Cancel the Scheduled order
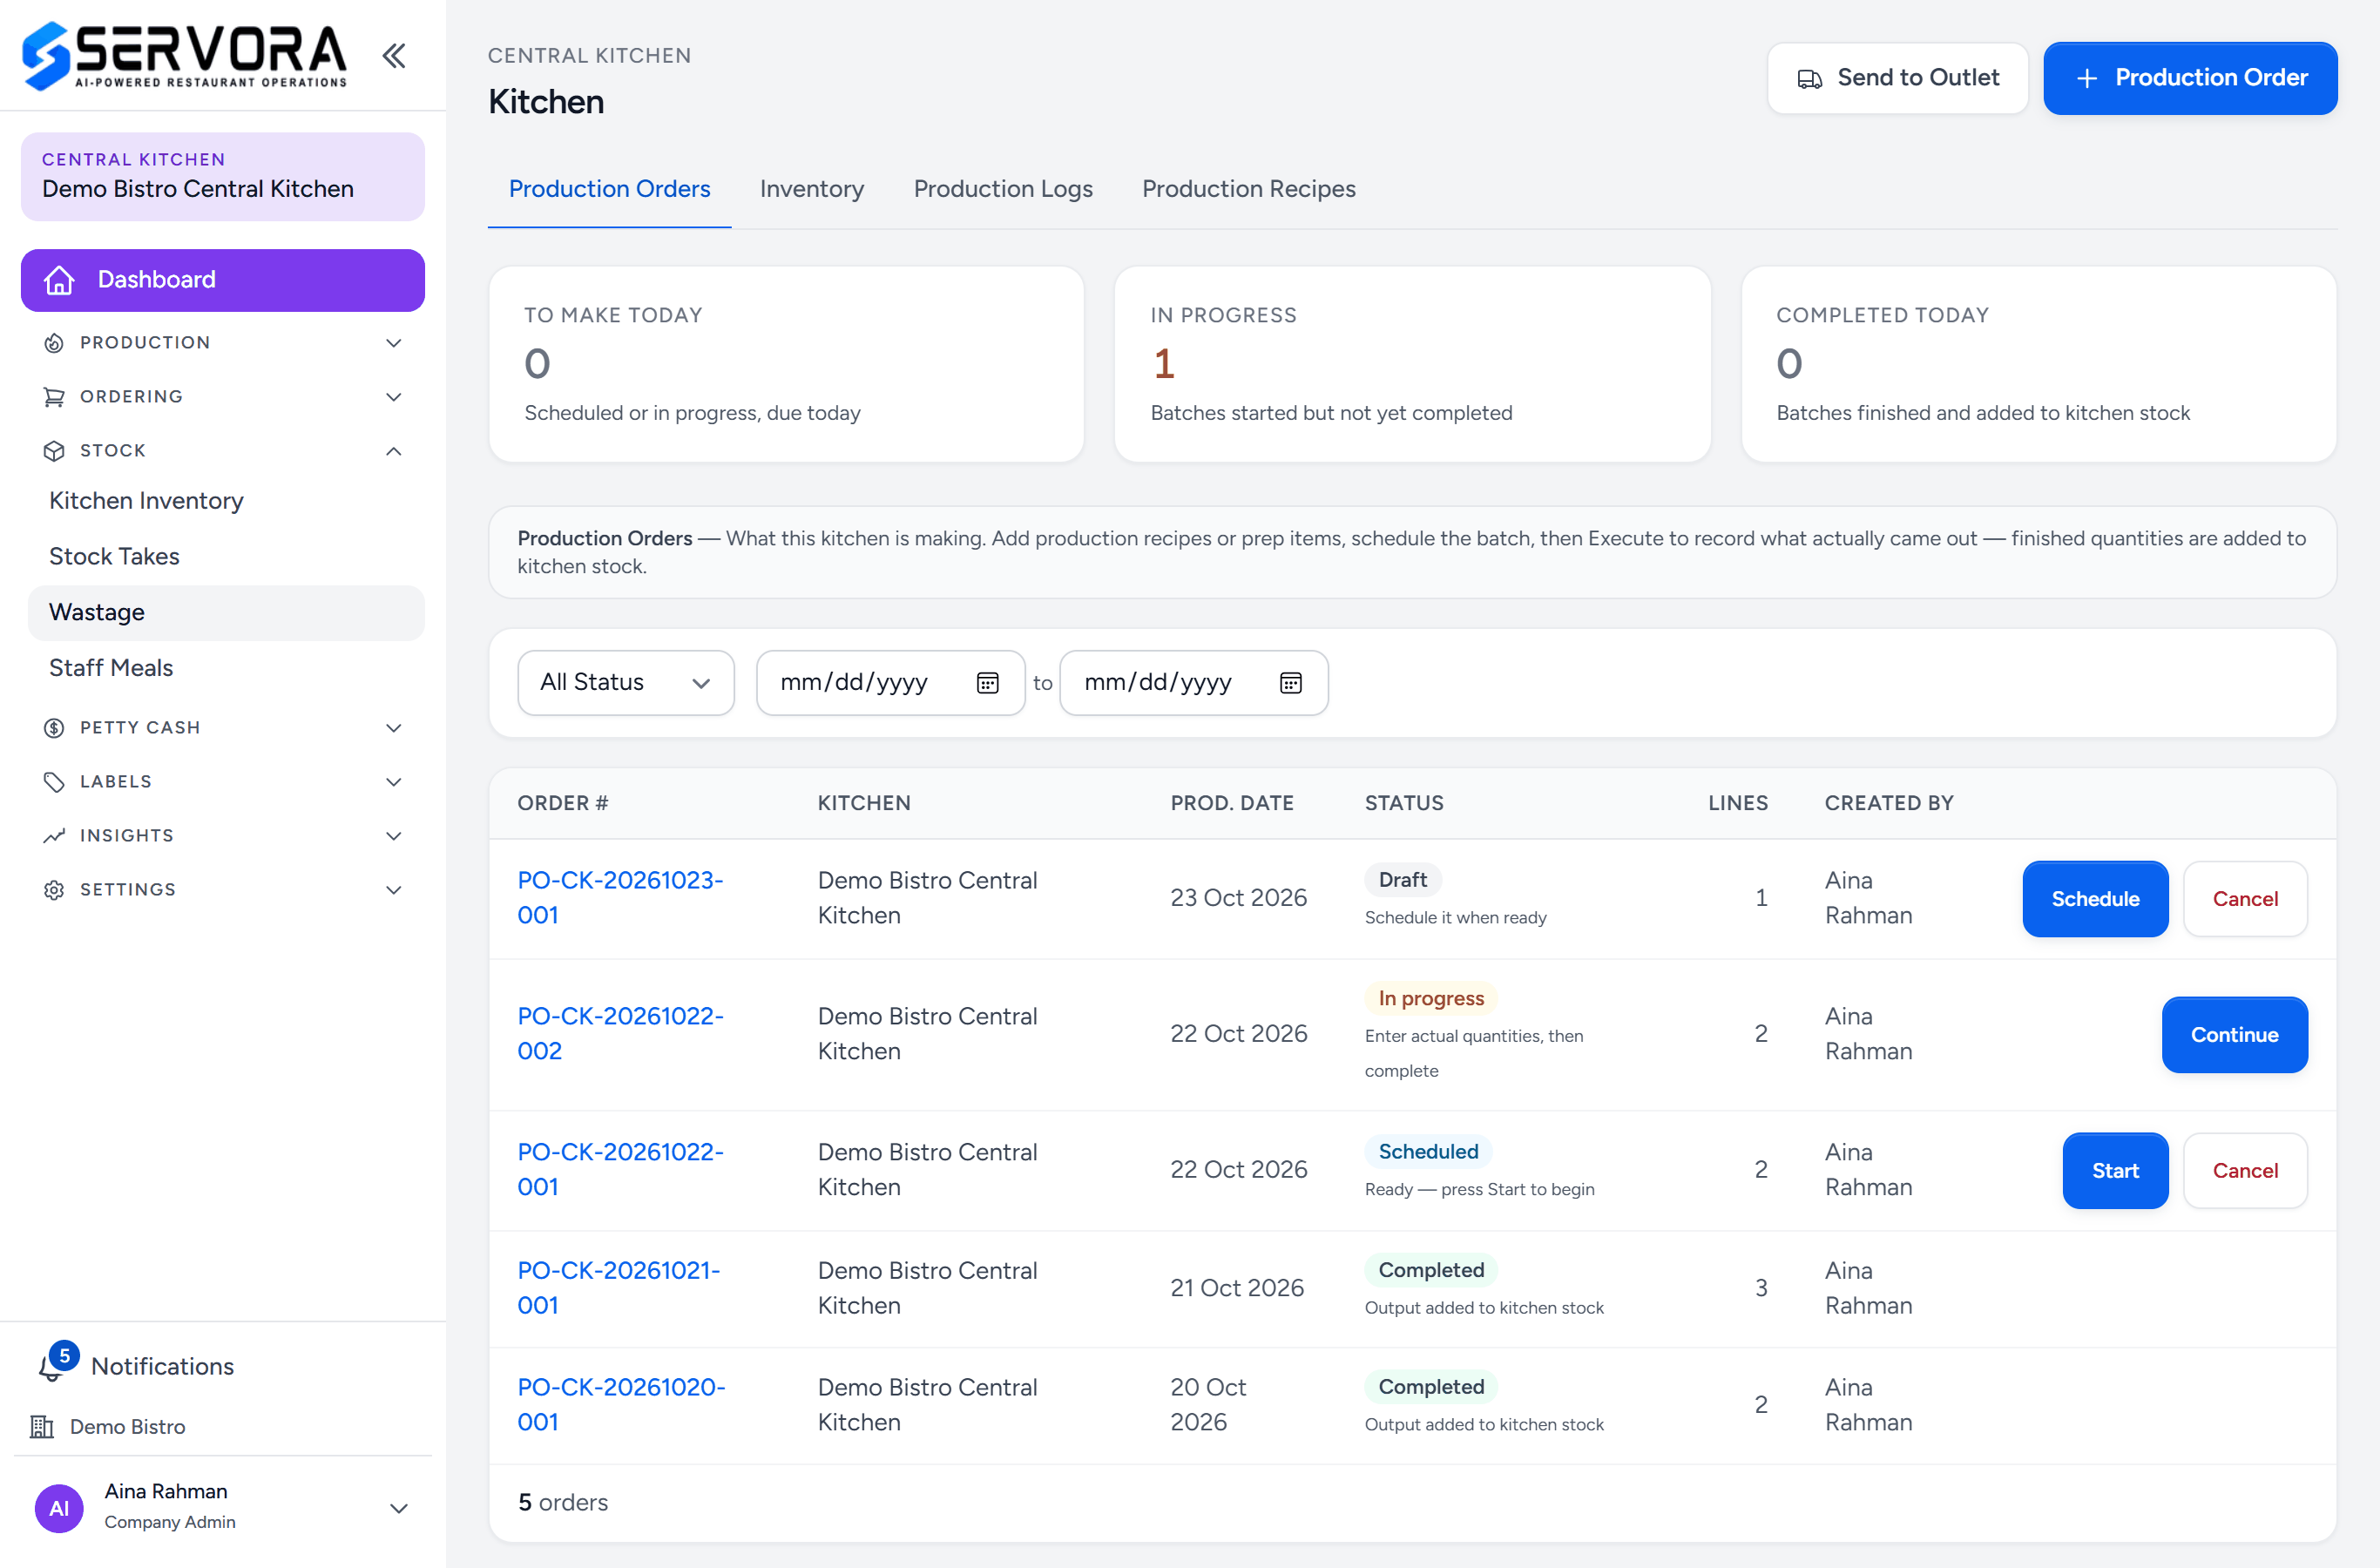This screenshot has height=1568, width=2380. click(2246, 1171)
